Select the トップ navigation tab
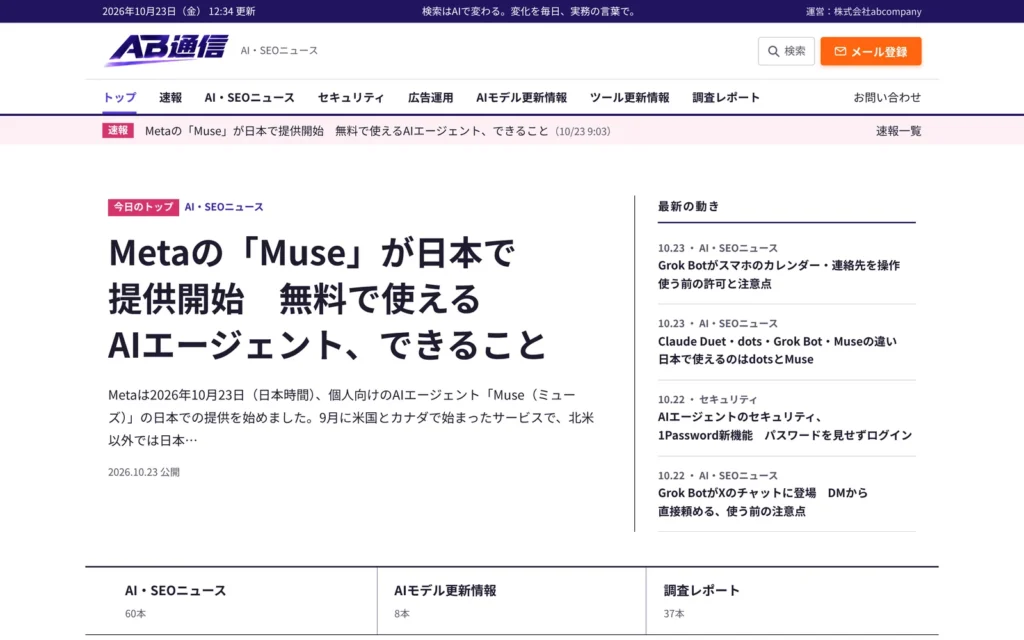Viewport: 1024px width, 640px height. click(x=120, y=97)
